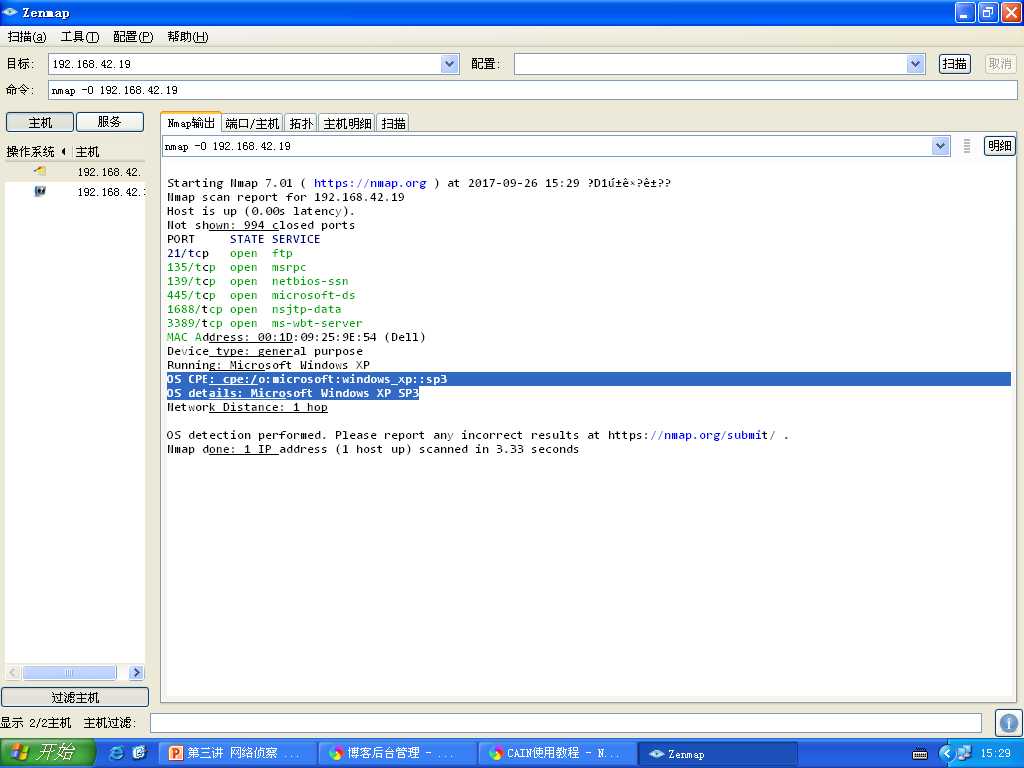Expand the target address dropdown

point(449,64)
